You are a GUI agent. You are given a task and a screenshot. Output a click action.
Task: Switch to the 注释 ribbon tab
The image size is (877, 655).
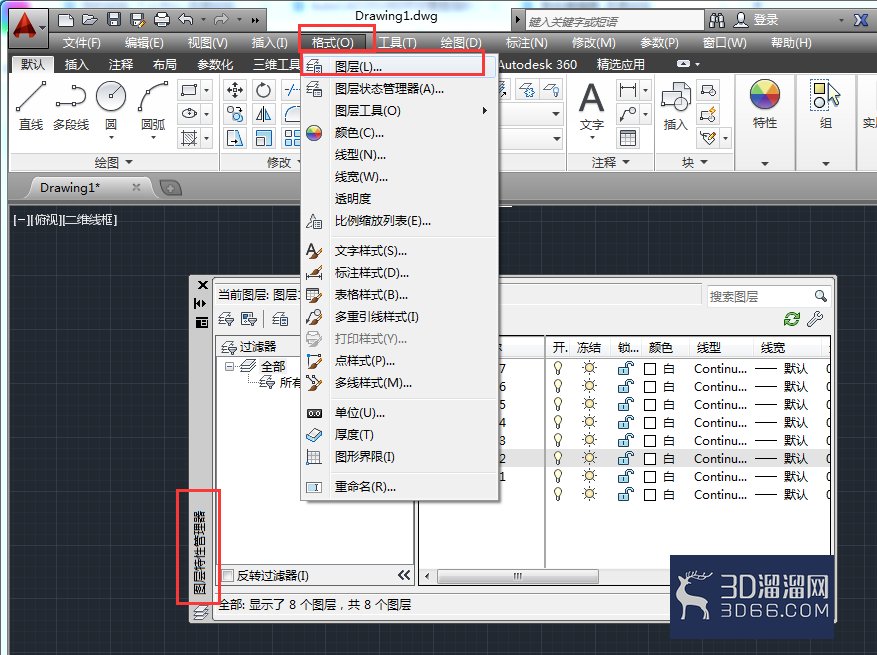pyautogui.click(x=121, y=64)
